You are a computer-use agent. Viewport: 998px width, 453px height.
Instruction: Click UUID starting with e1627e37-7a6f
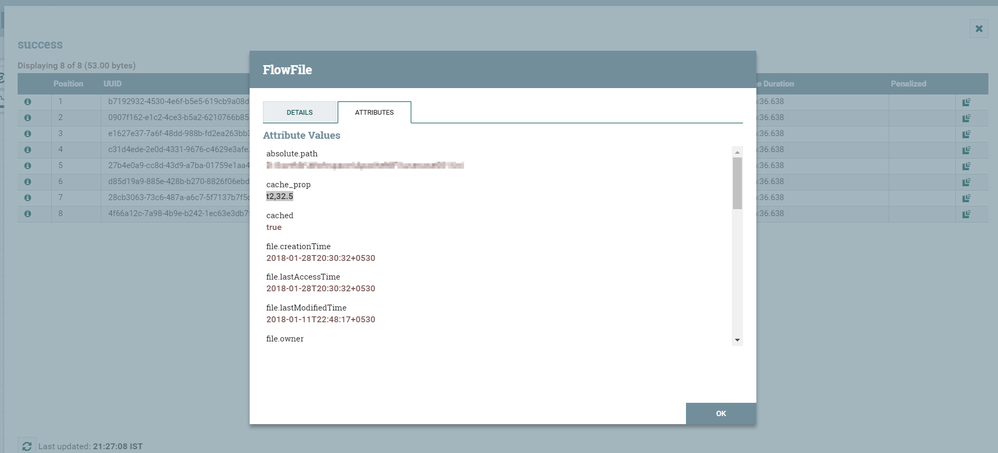tap(178, 134)
